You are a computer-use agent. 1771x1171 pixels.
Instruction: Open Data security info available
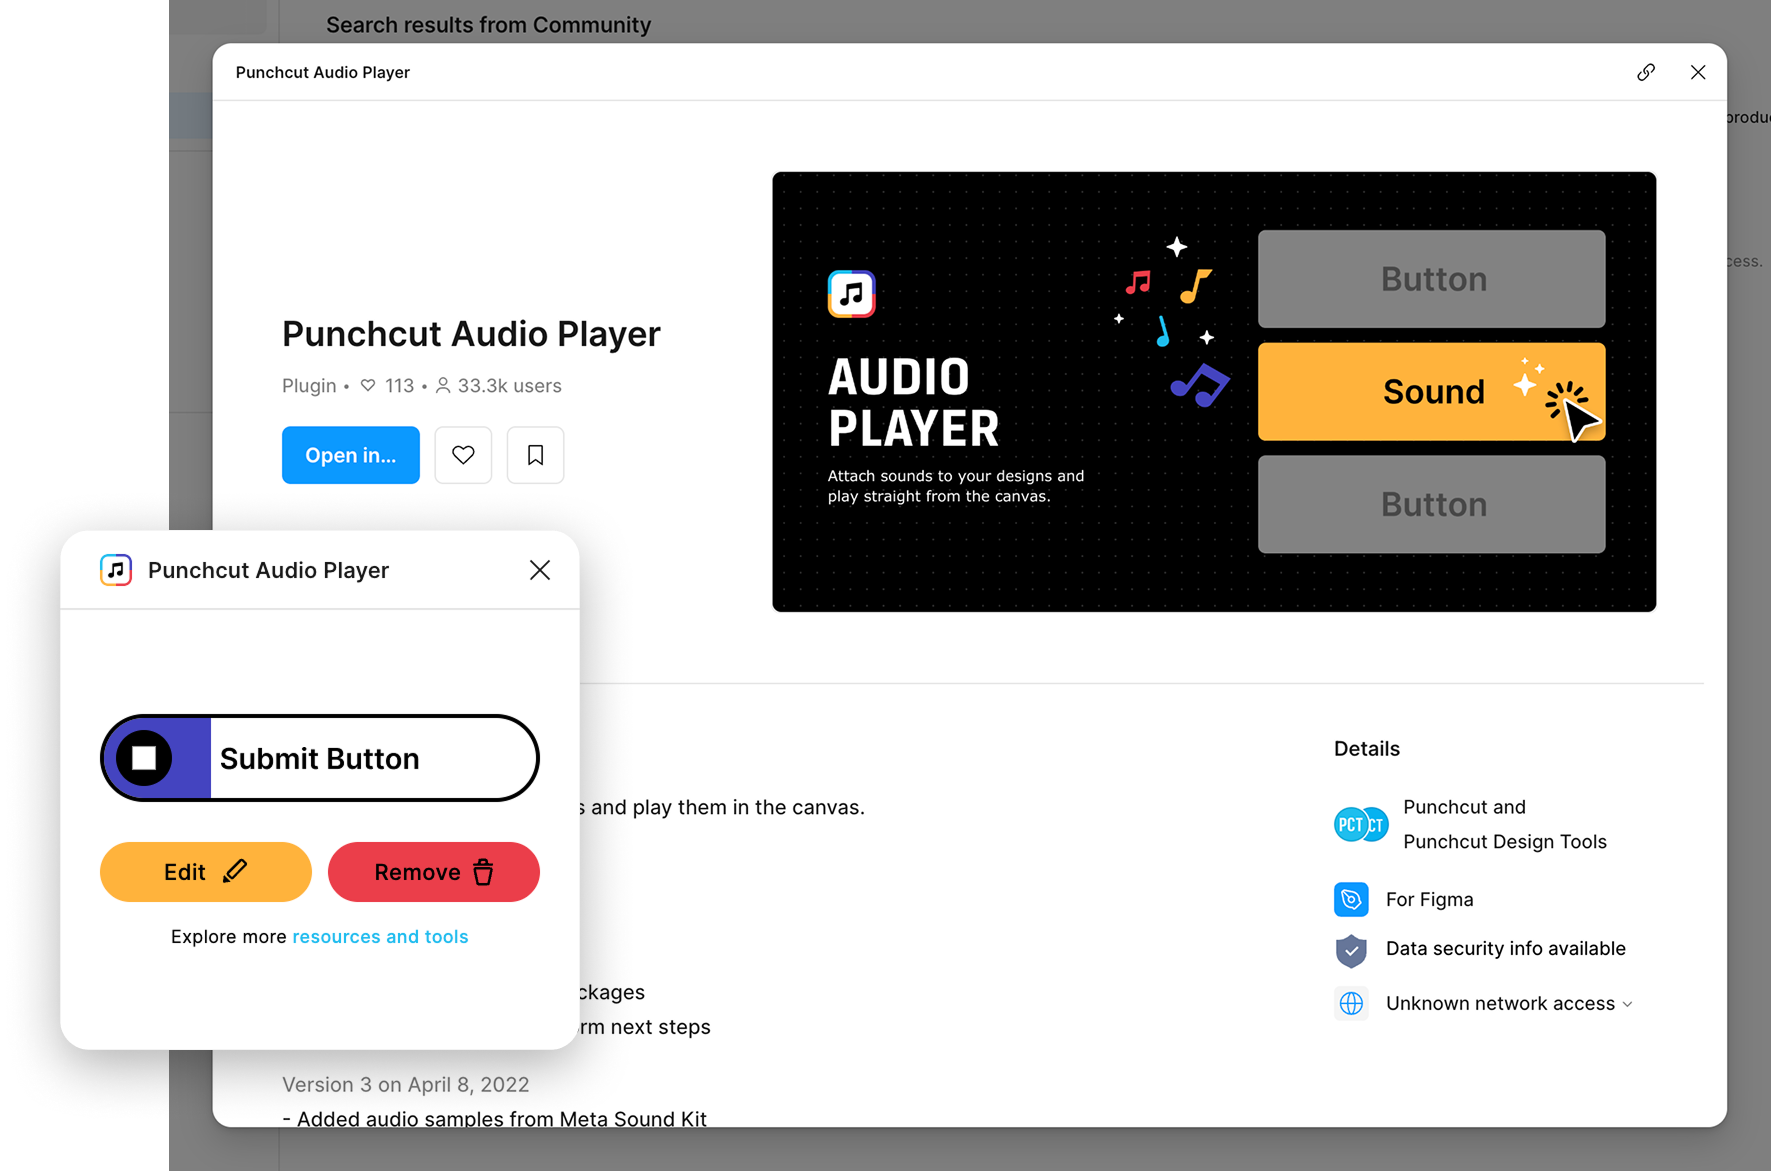coord(1505,949)
